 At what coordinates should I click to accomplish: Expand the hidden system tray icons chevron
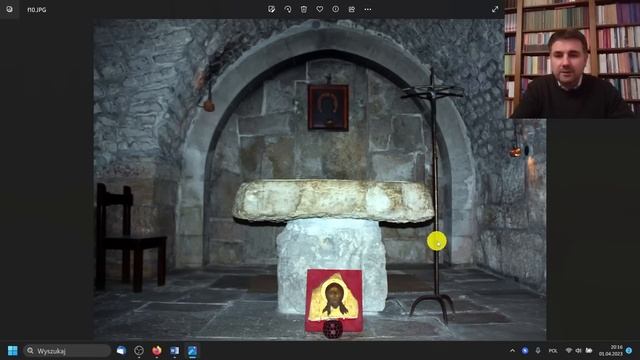512,351
